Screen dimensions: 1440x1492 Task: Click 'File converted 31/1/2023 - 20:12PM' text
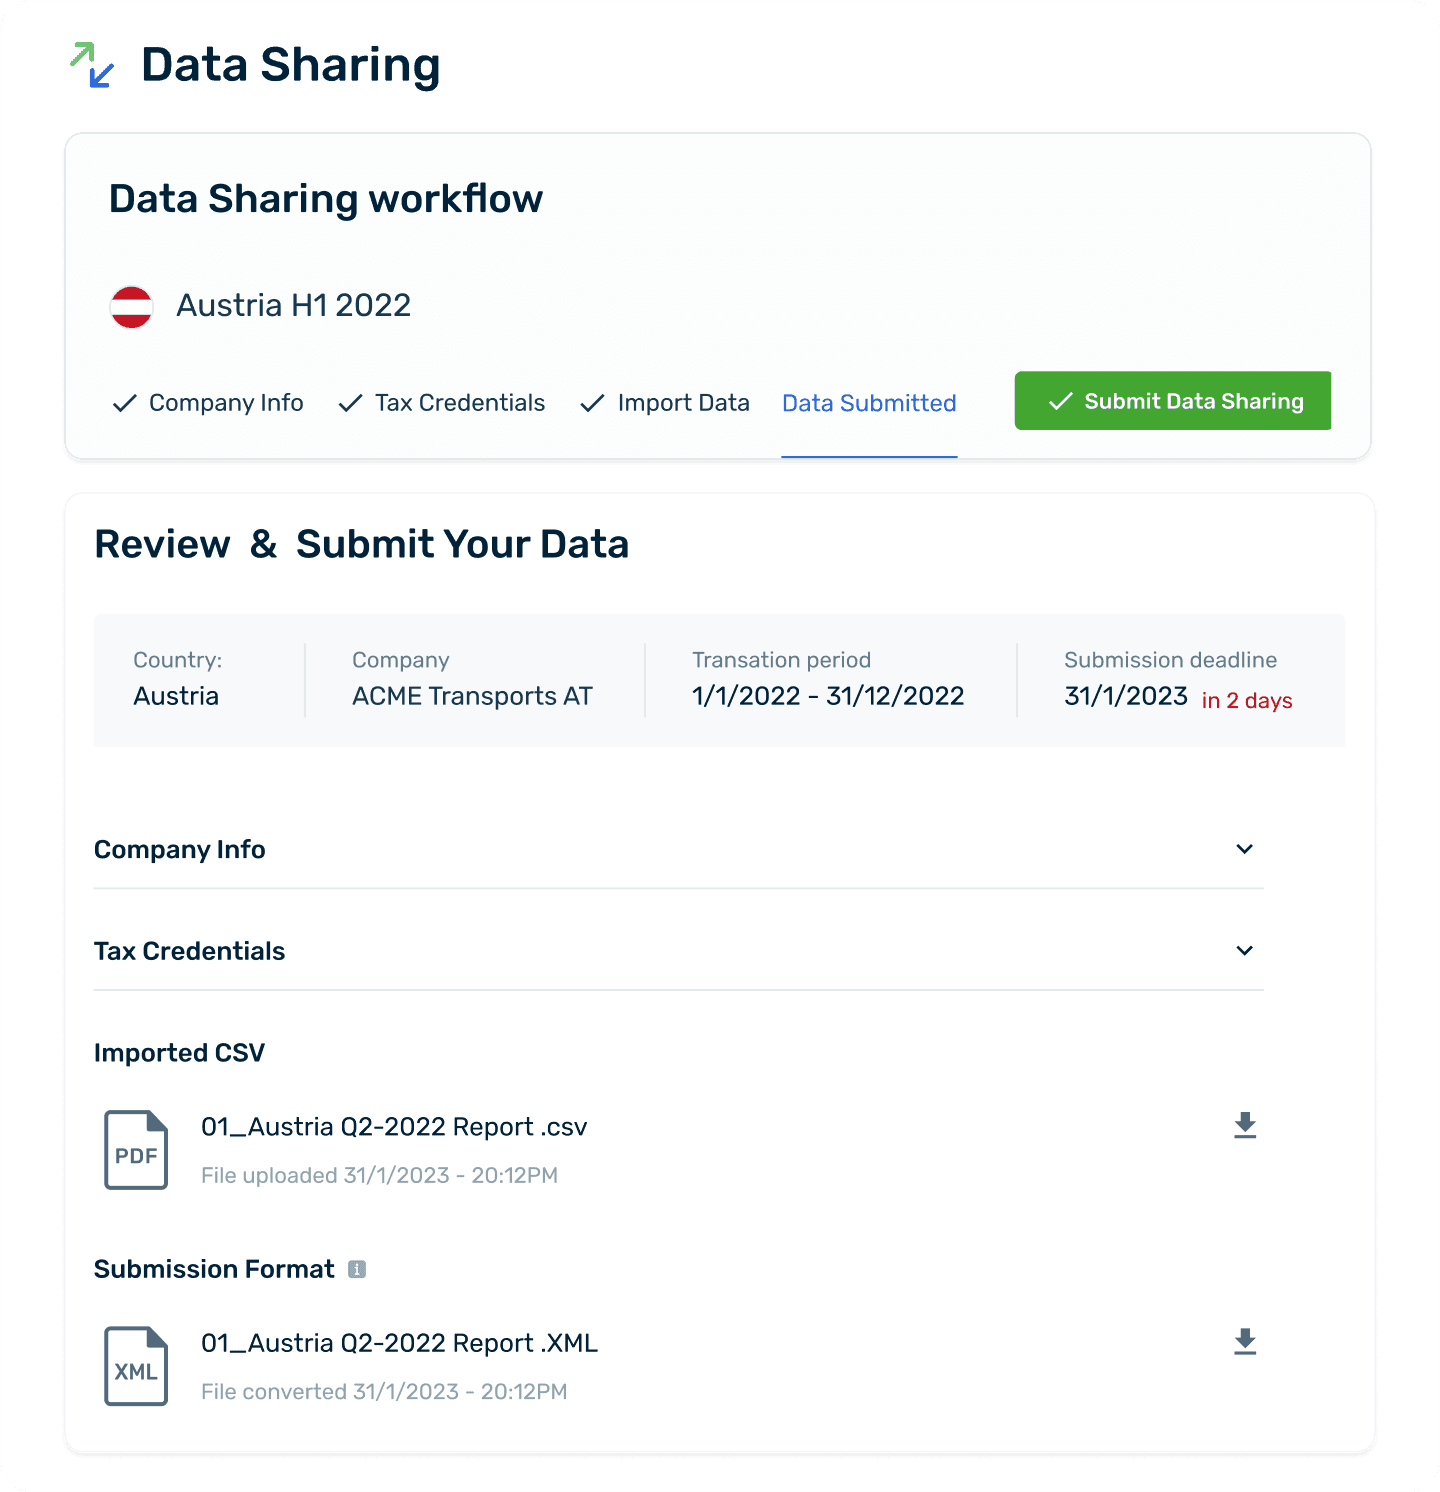tap(384, 1391)
